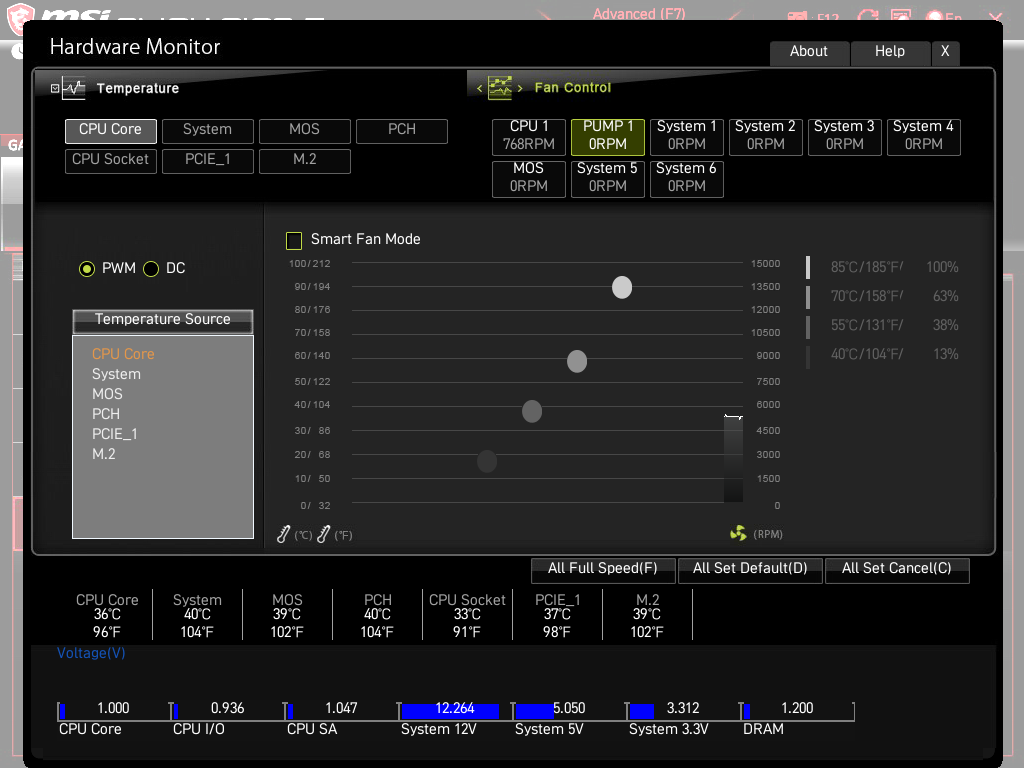Open the System 4 fan tab
This screenshot has width=1024, height=768.
tap(923, 136)
